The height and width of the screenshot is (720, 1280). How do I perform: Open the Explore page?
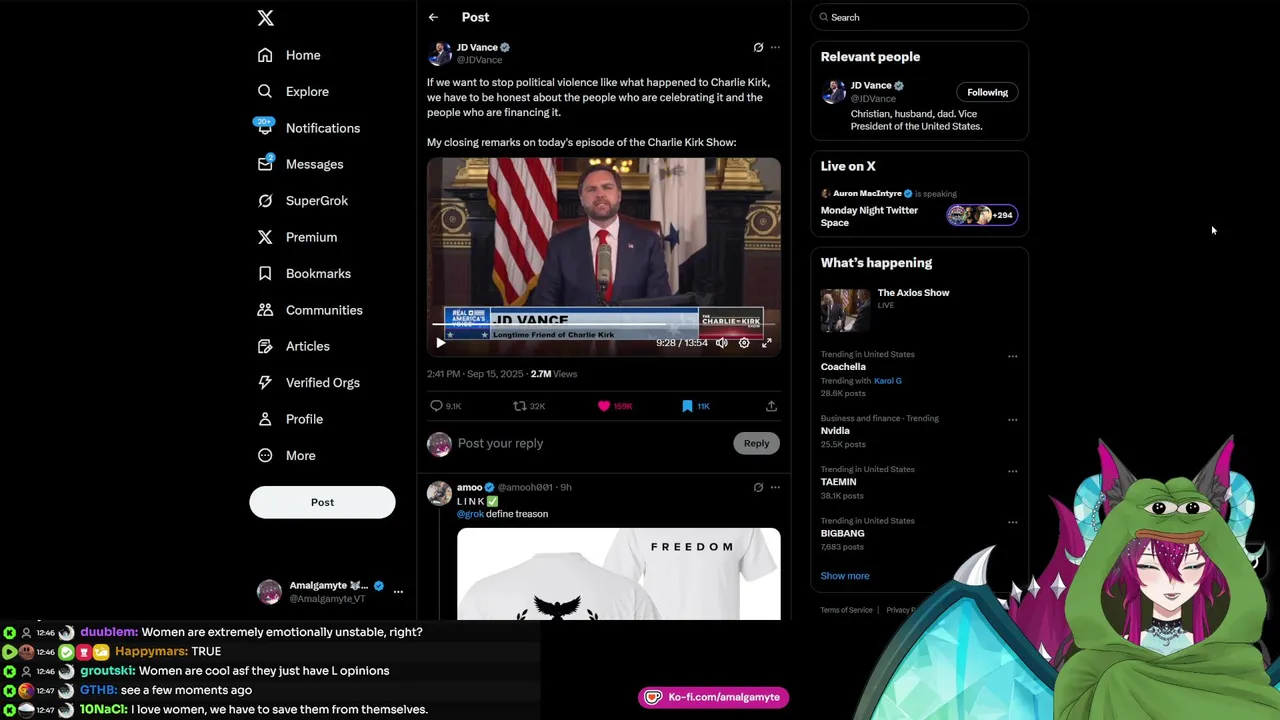tap(293, 91)
